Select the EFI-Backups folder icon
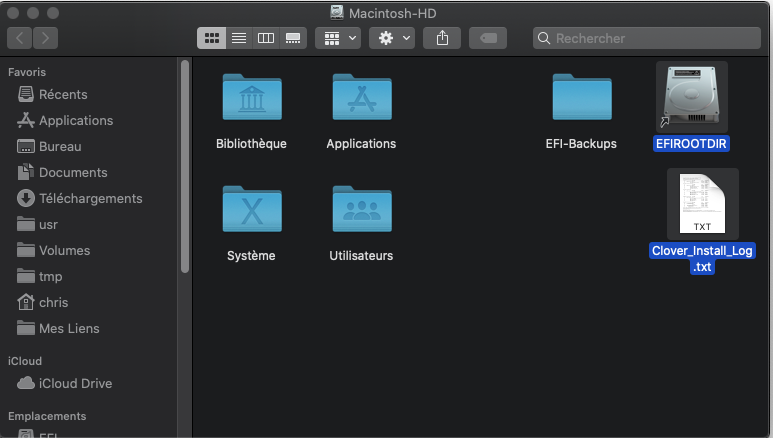The width and height of the screenshot is (773, 438). point(582,97)
